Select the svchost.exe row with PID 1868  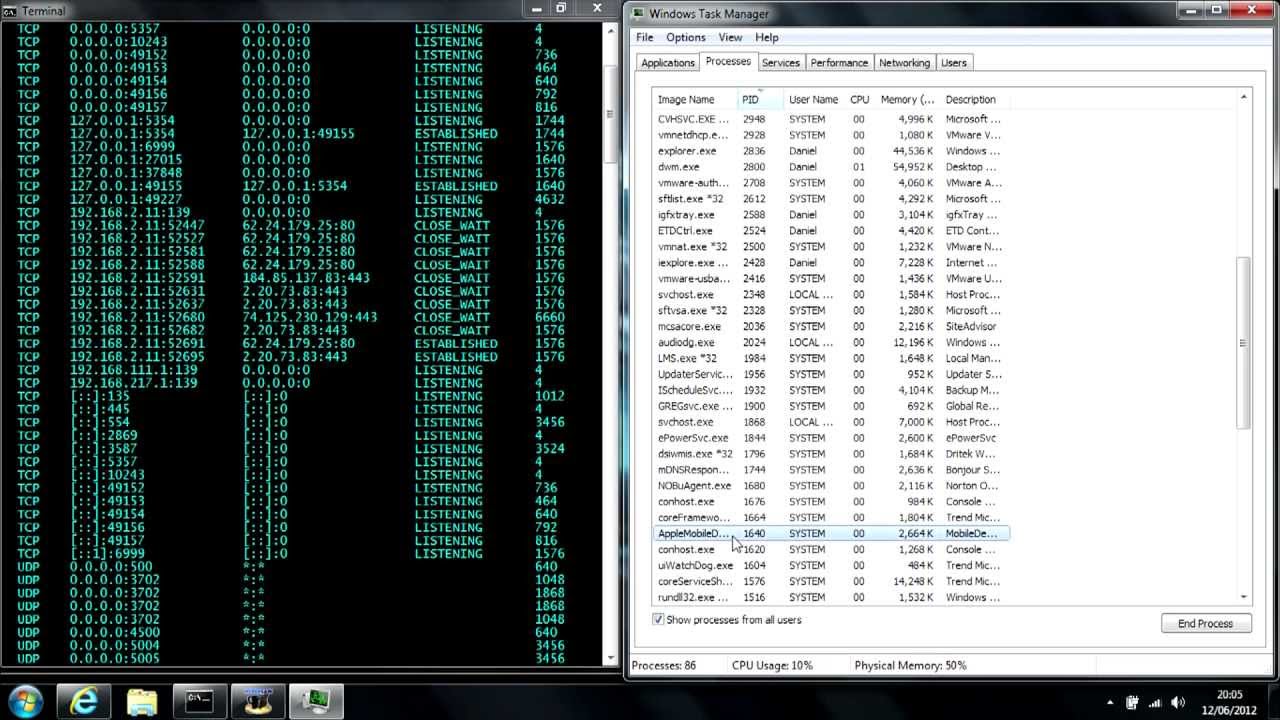point(831,422)
